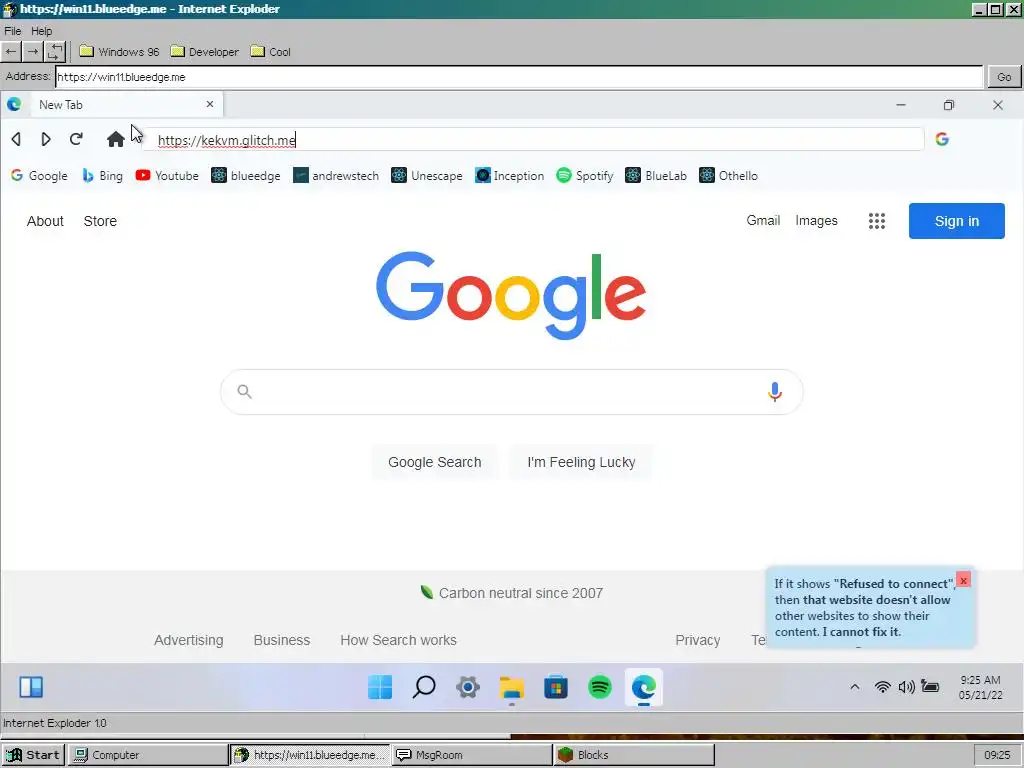Open the Developer bookmark folder
Image resolution: width=1024 pixels, height=768 pixels.
pos(204,52)
